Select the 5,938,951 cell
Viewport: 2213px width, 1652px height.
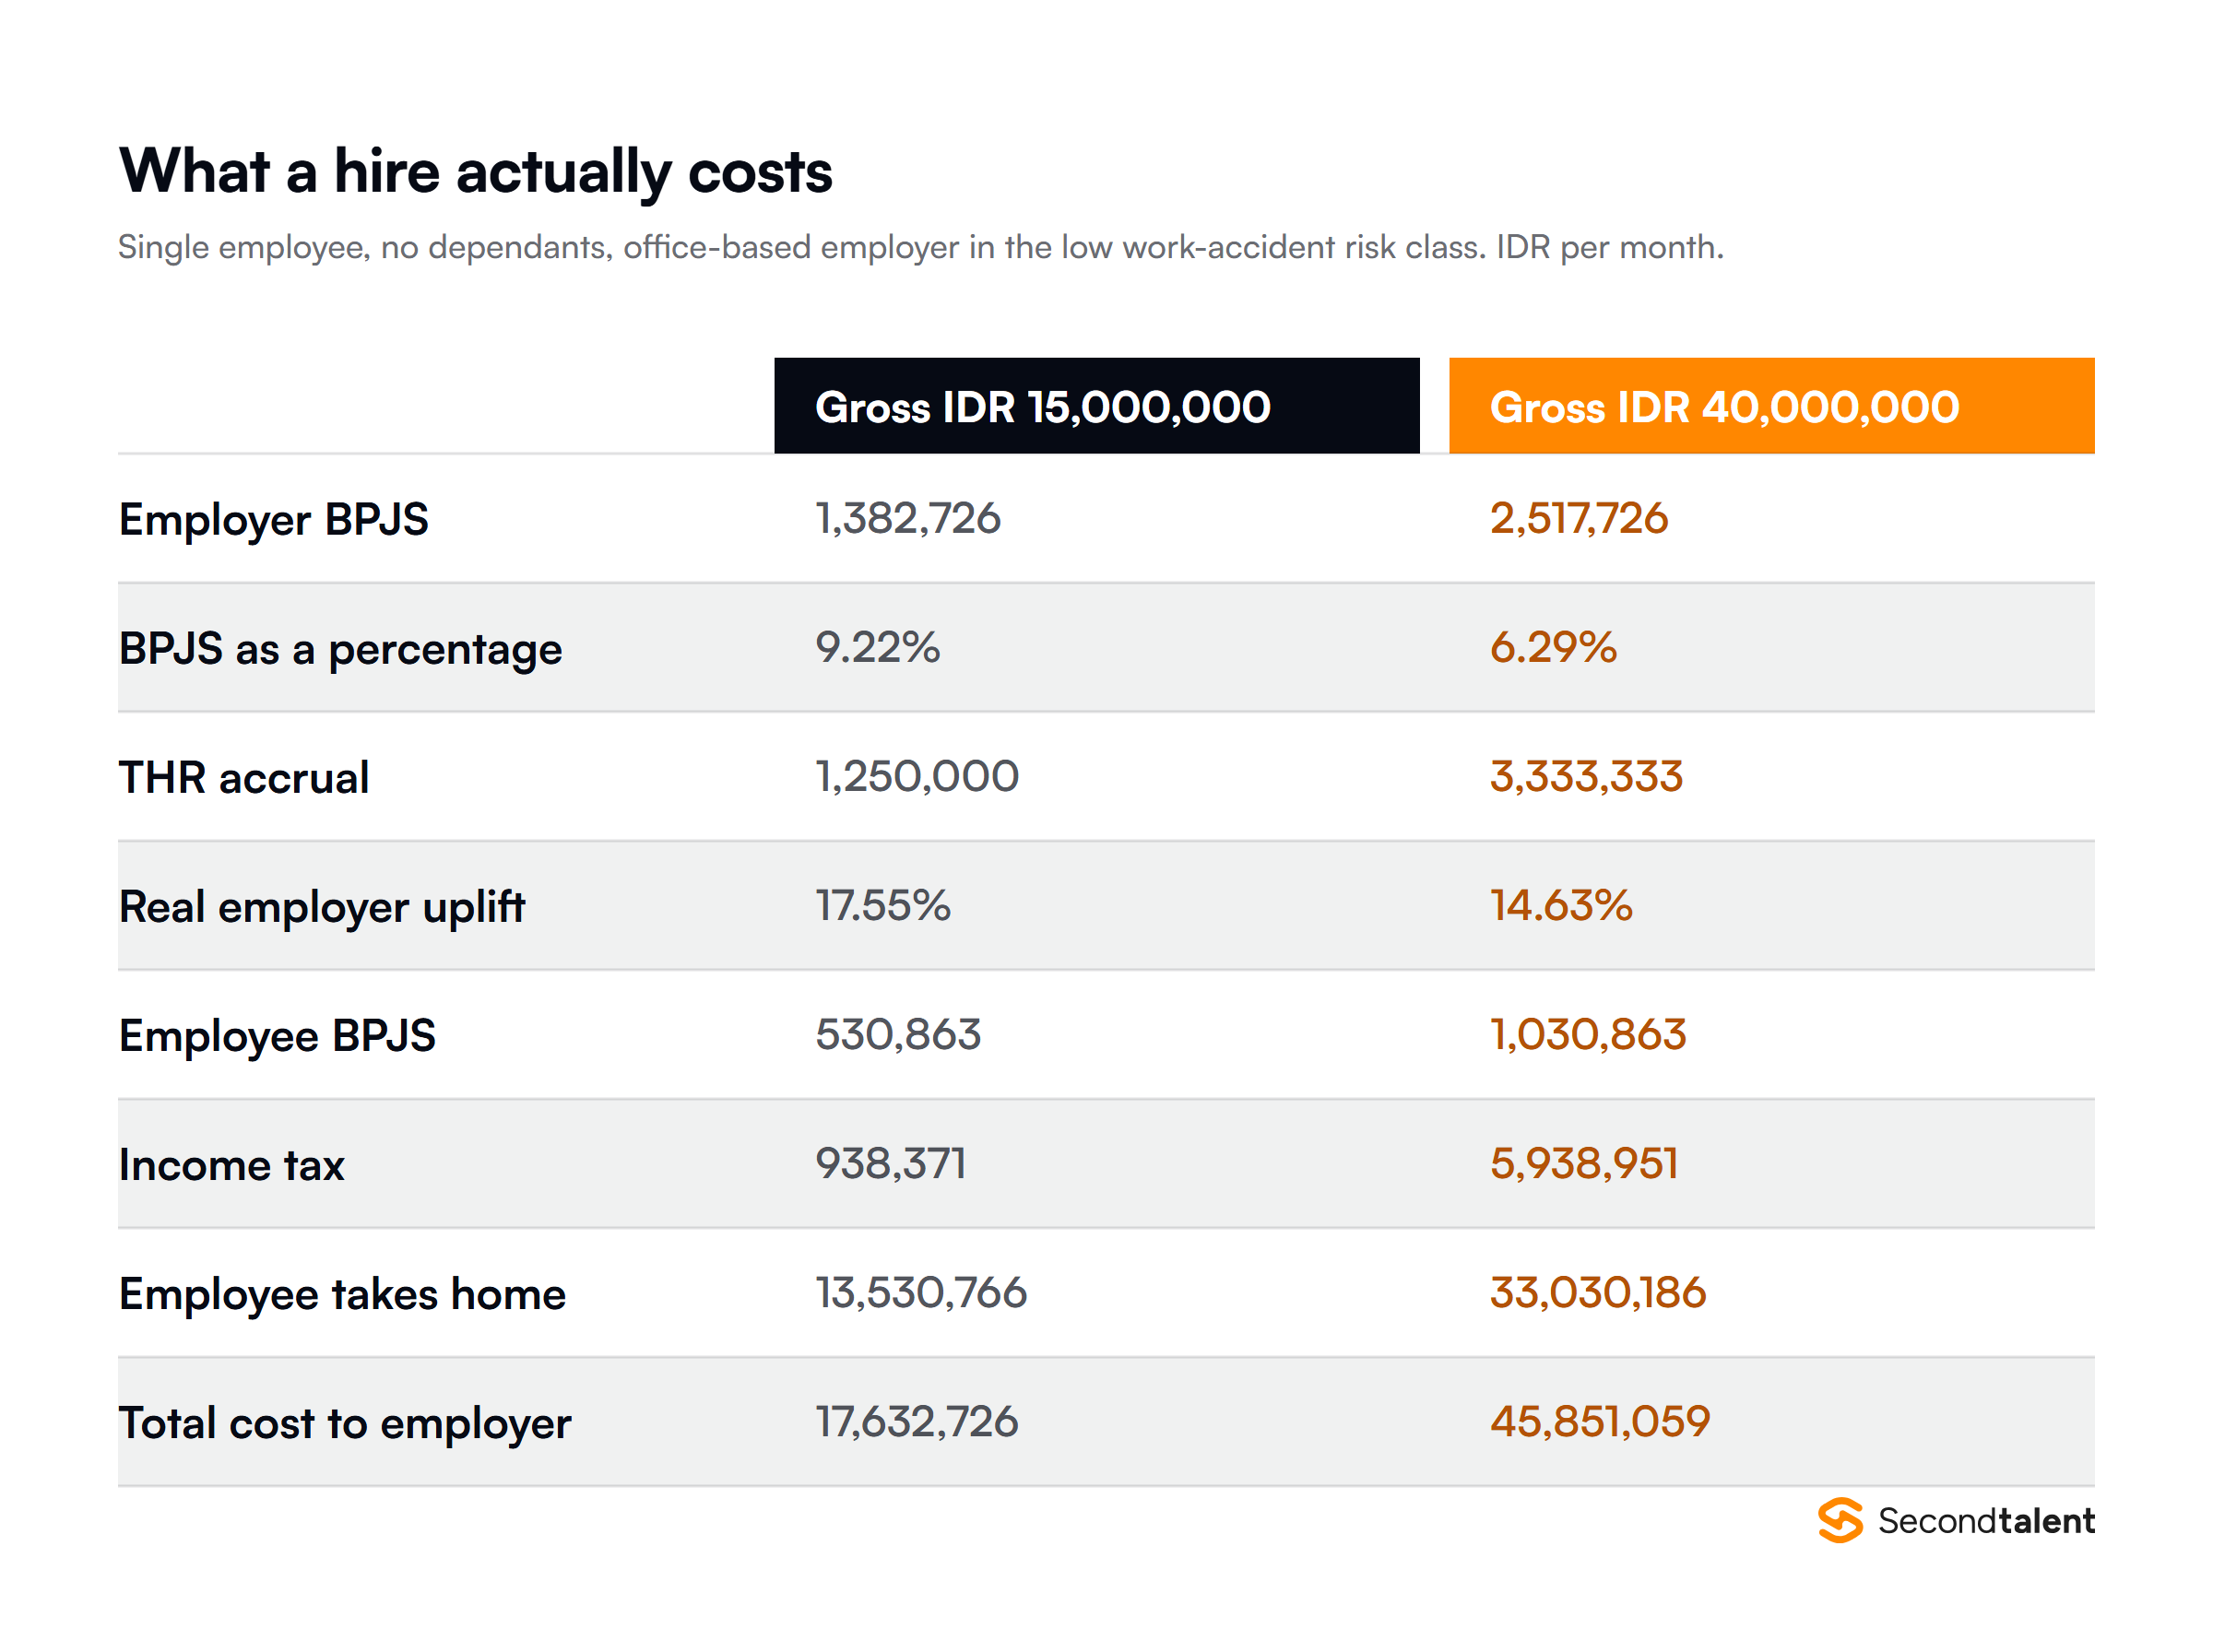coord(1583,1163)
